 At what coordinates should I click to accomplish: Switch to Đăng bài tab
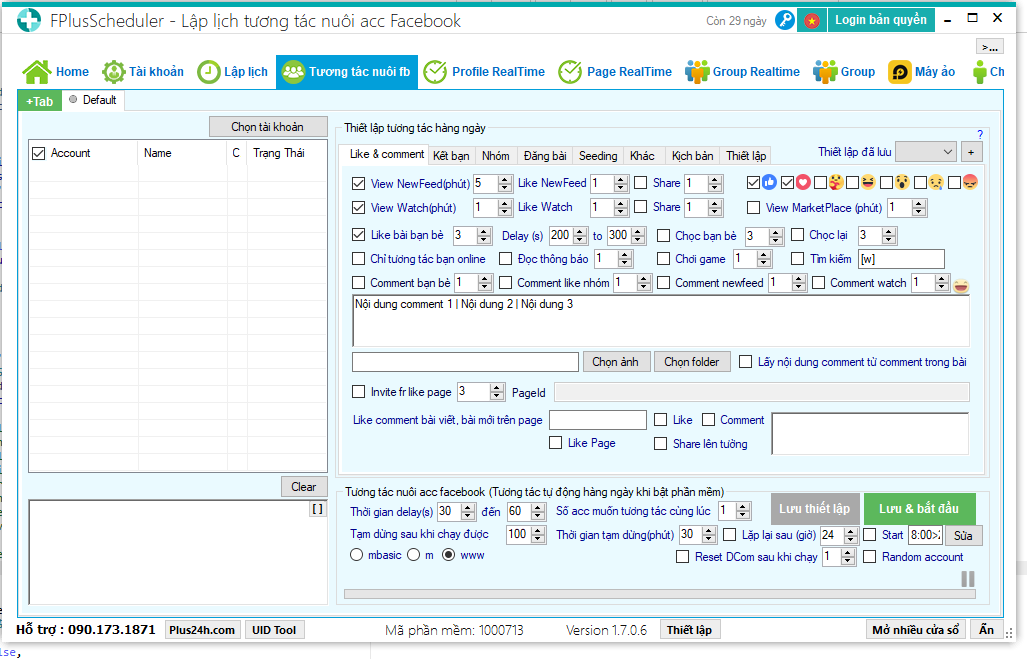coord(545,156)
